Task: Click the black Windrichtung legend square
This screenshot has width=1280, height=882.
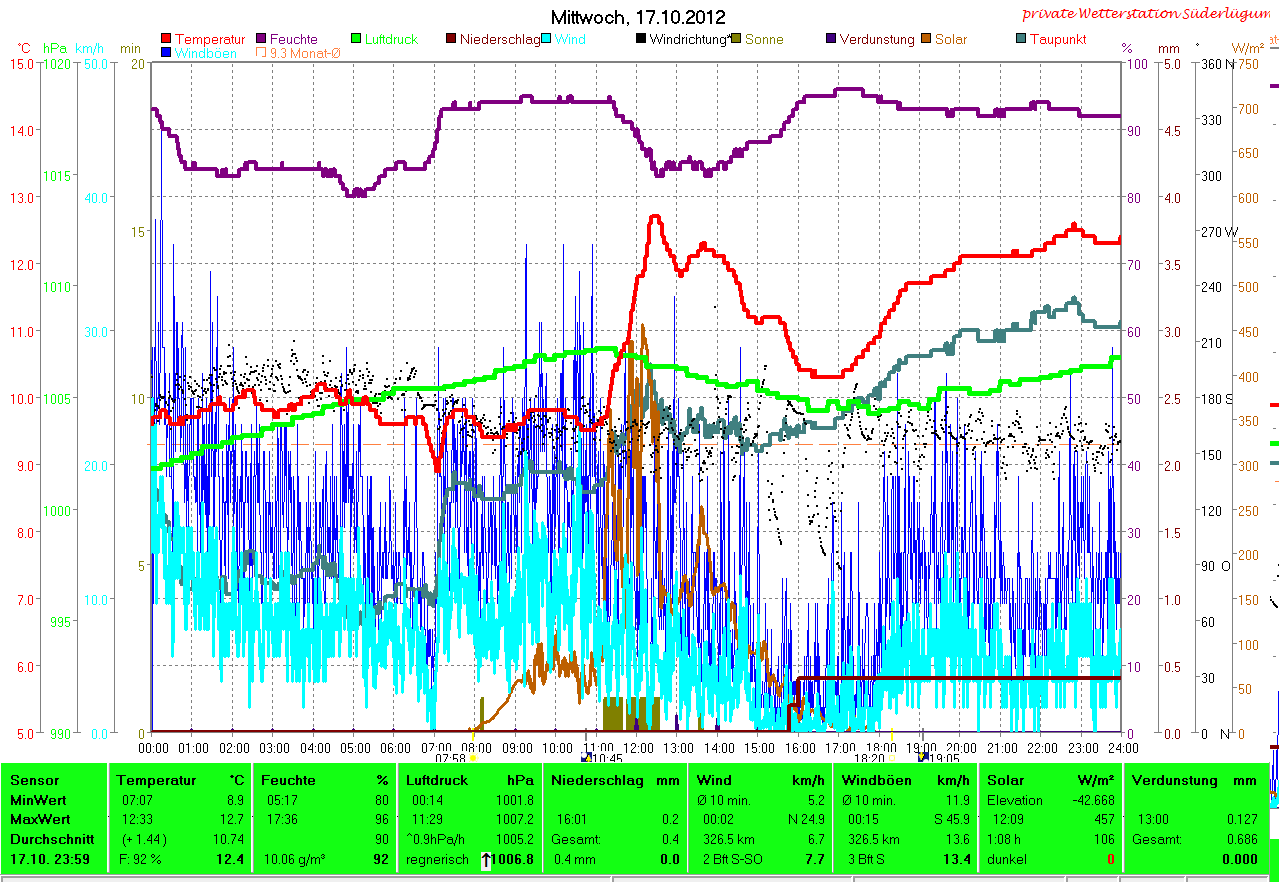Action: pyautogui.click(x=641, y=40)
